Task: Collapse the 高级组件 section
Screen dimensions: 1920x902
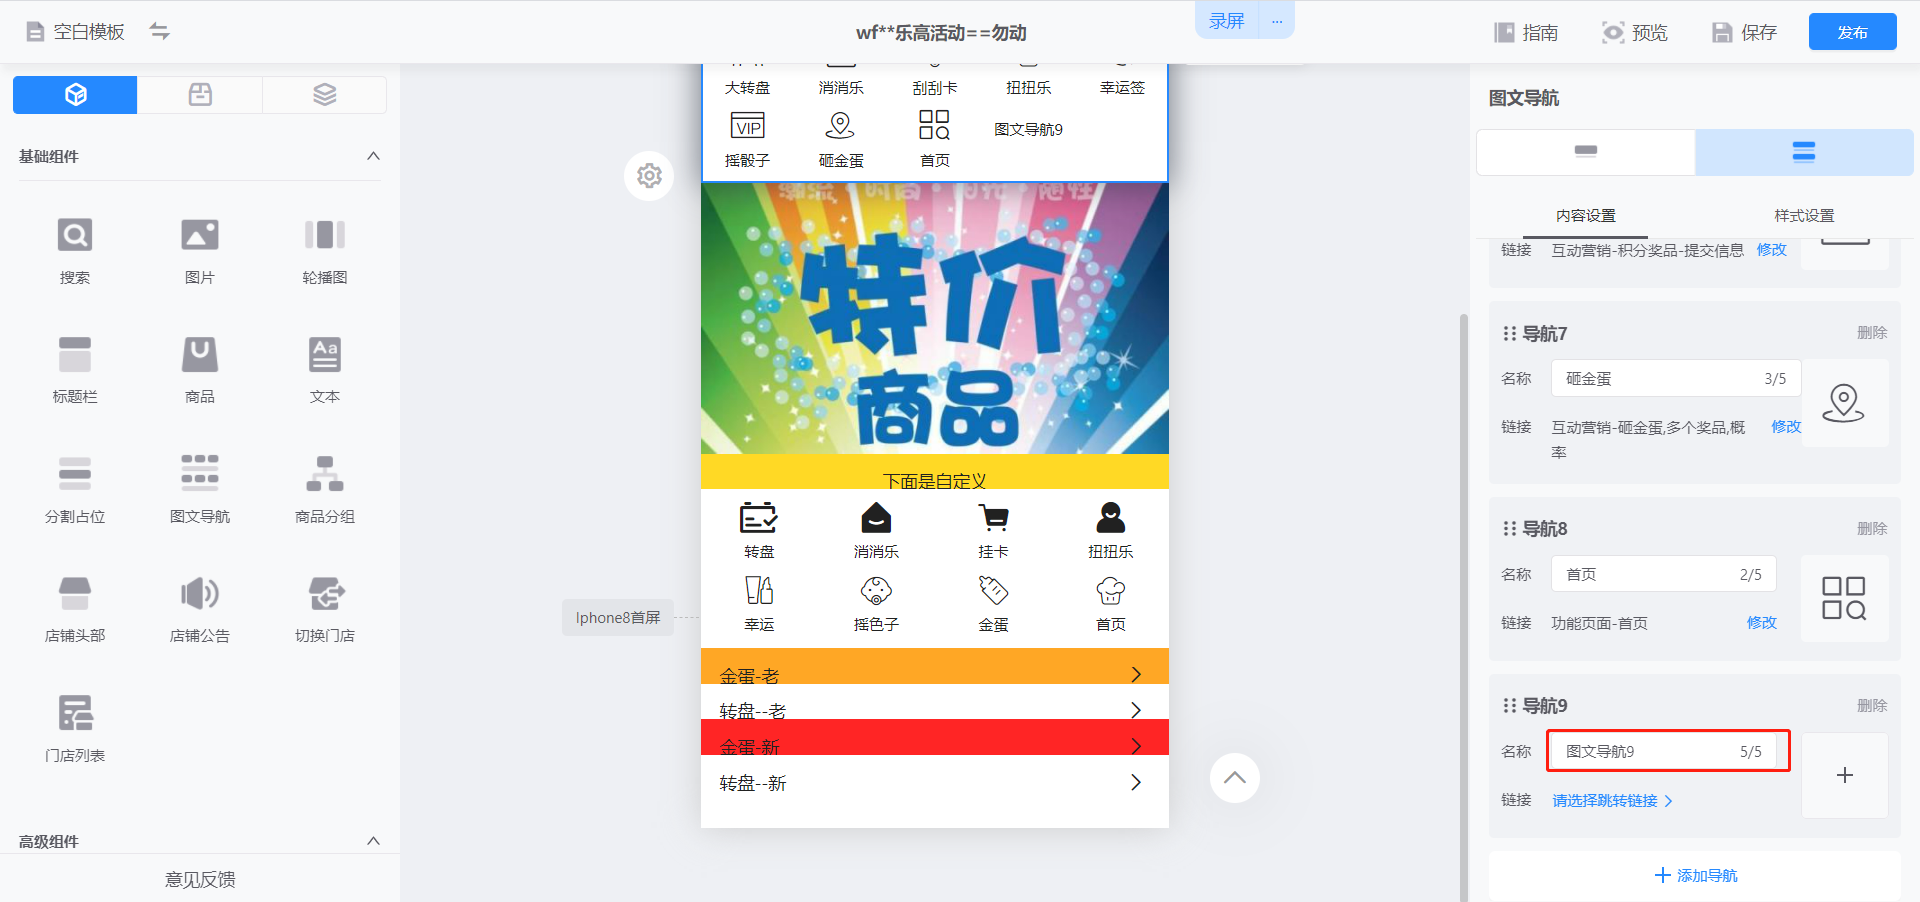Action: click(x=373, y=841)
